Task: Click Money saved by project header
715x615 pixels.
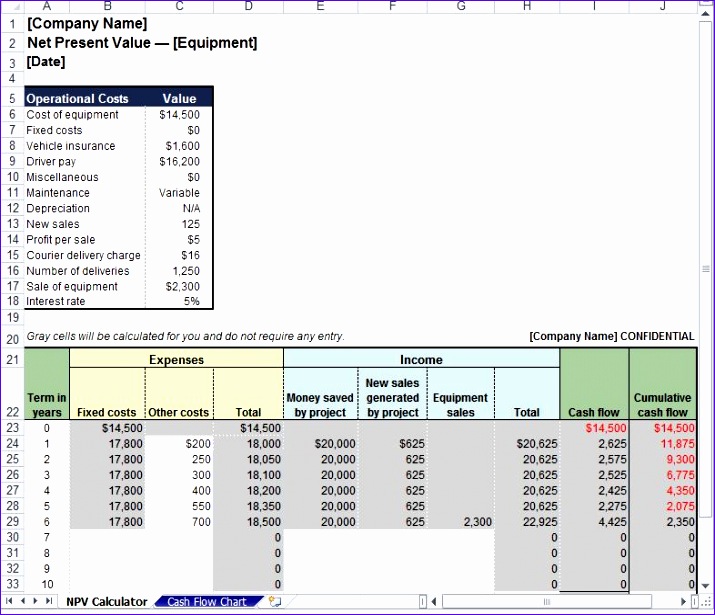Action: pos(321,394)
